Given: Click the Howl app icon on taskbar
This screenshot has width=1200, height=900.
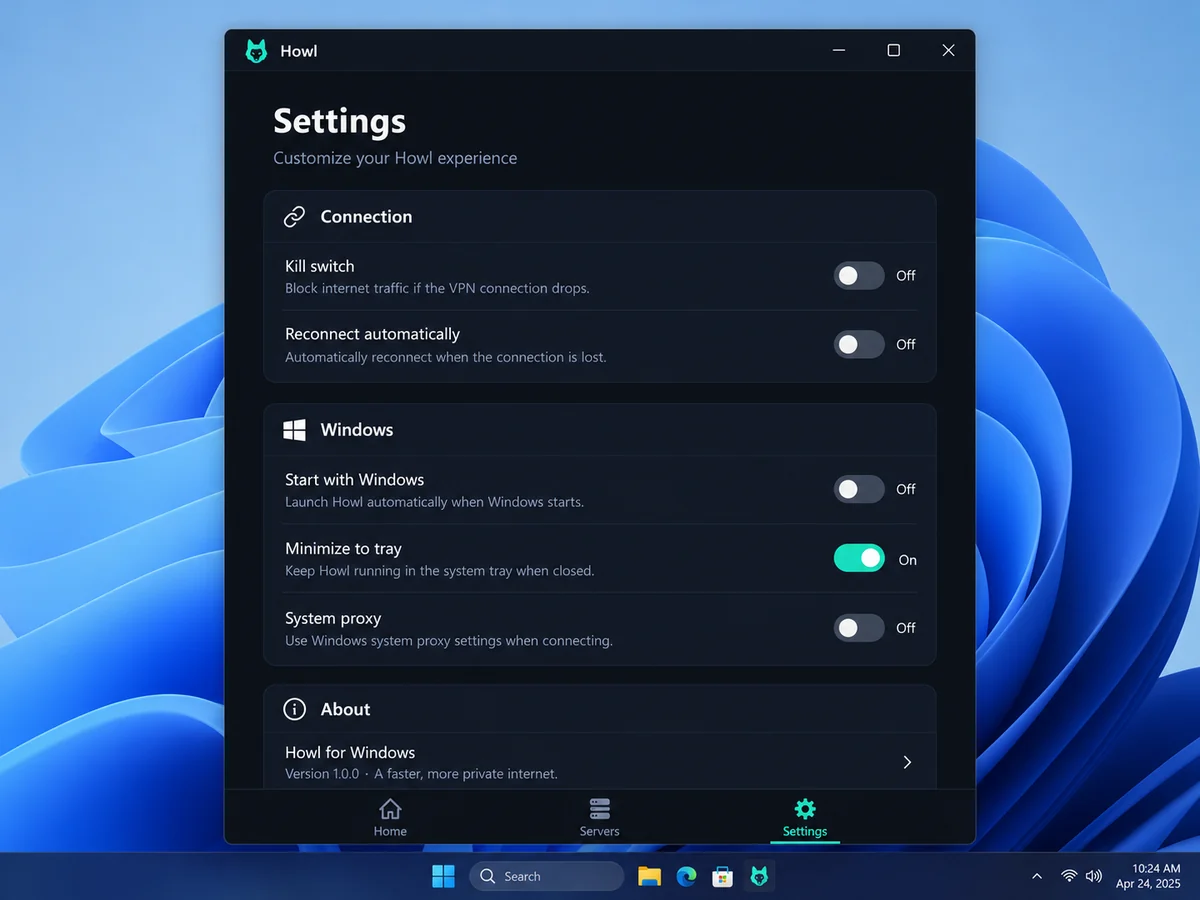Looking at the screenshot, I should point(759,876).
